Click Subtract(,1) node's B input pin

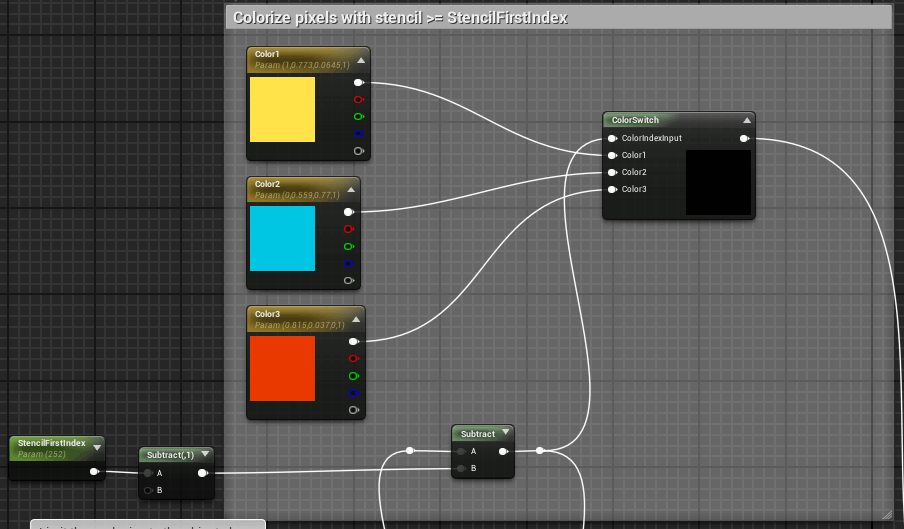point(148,490)
